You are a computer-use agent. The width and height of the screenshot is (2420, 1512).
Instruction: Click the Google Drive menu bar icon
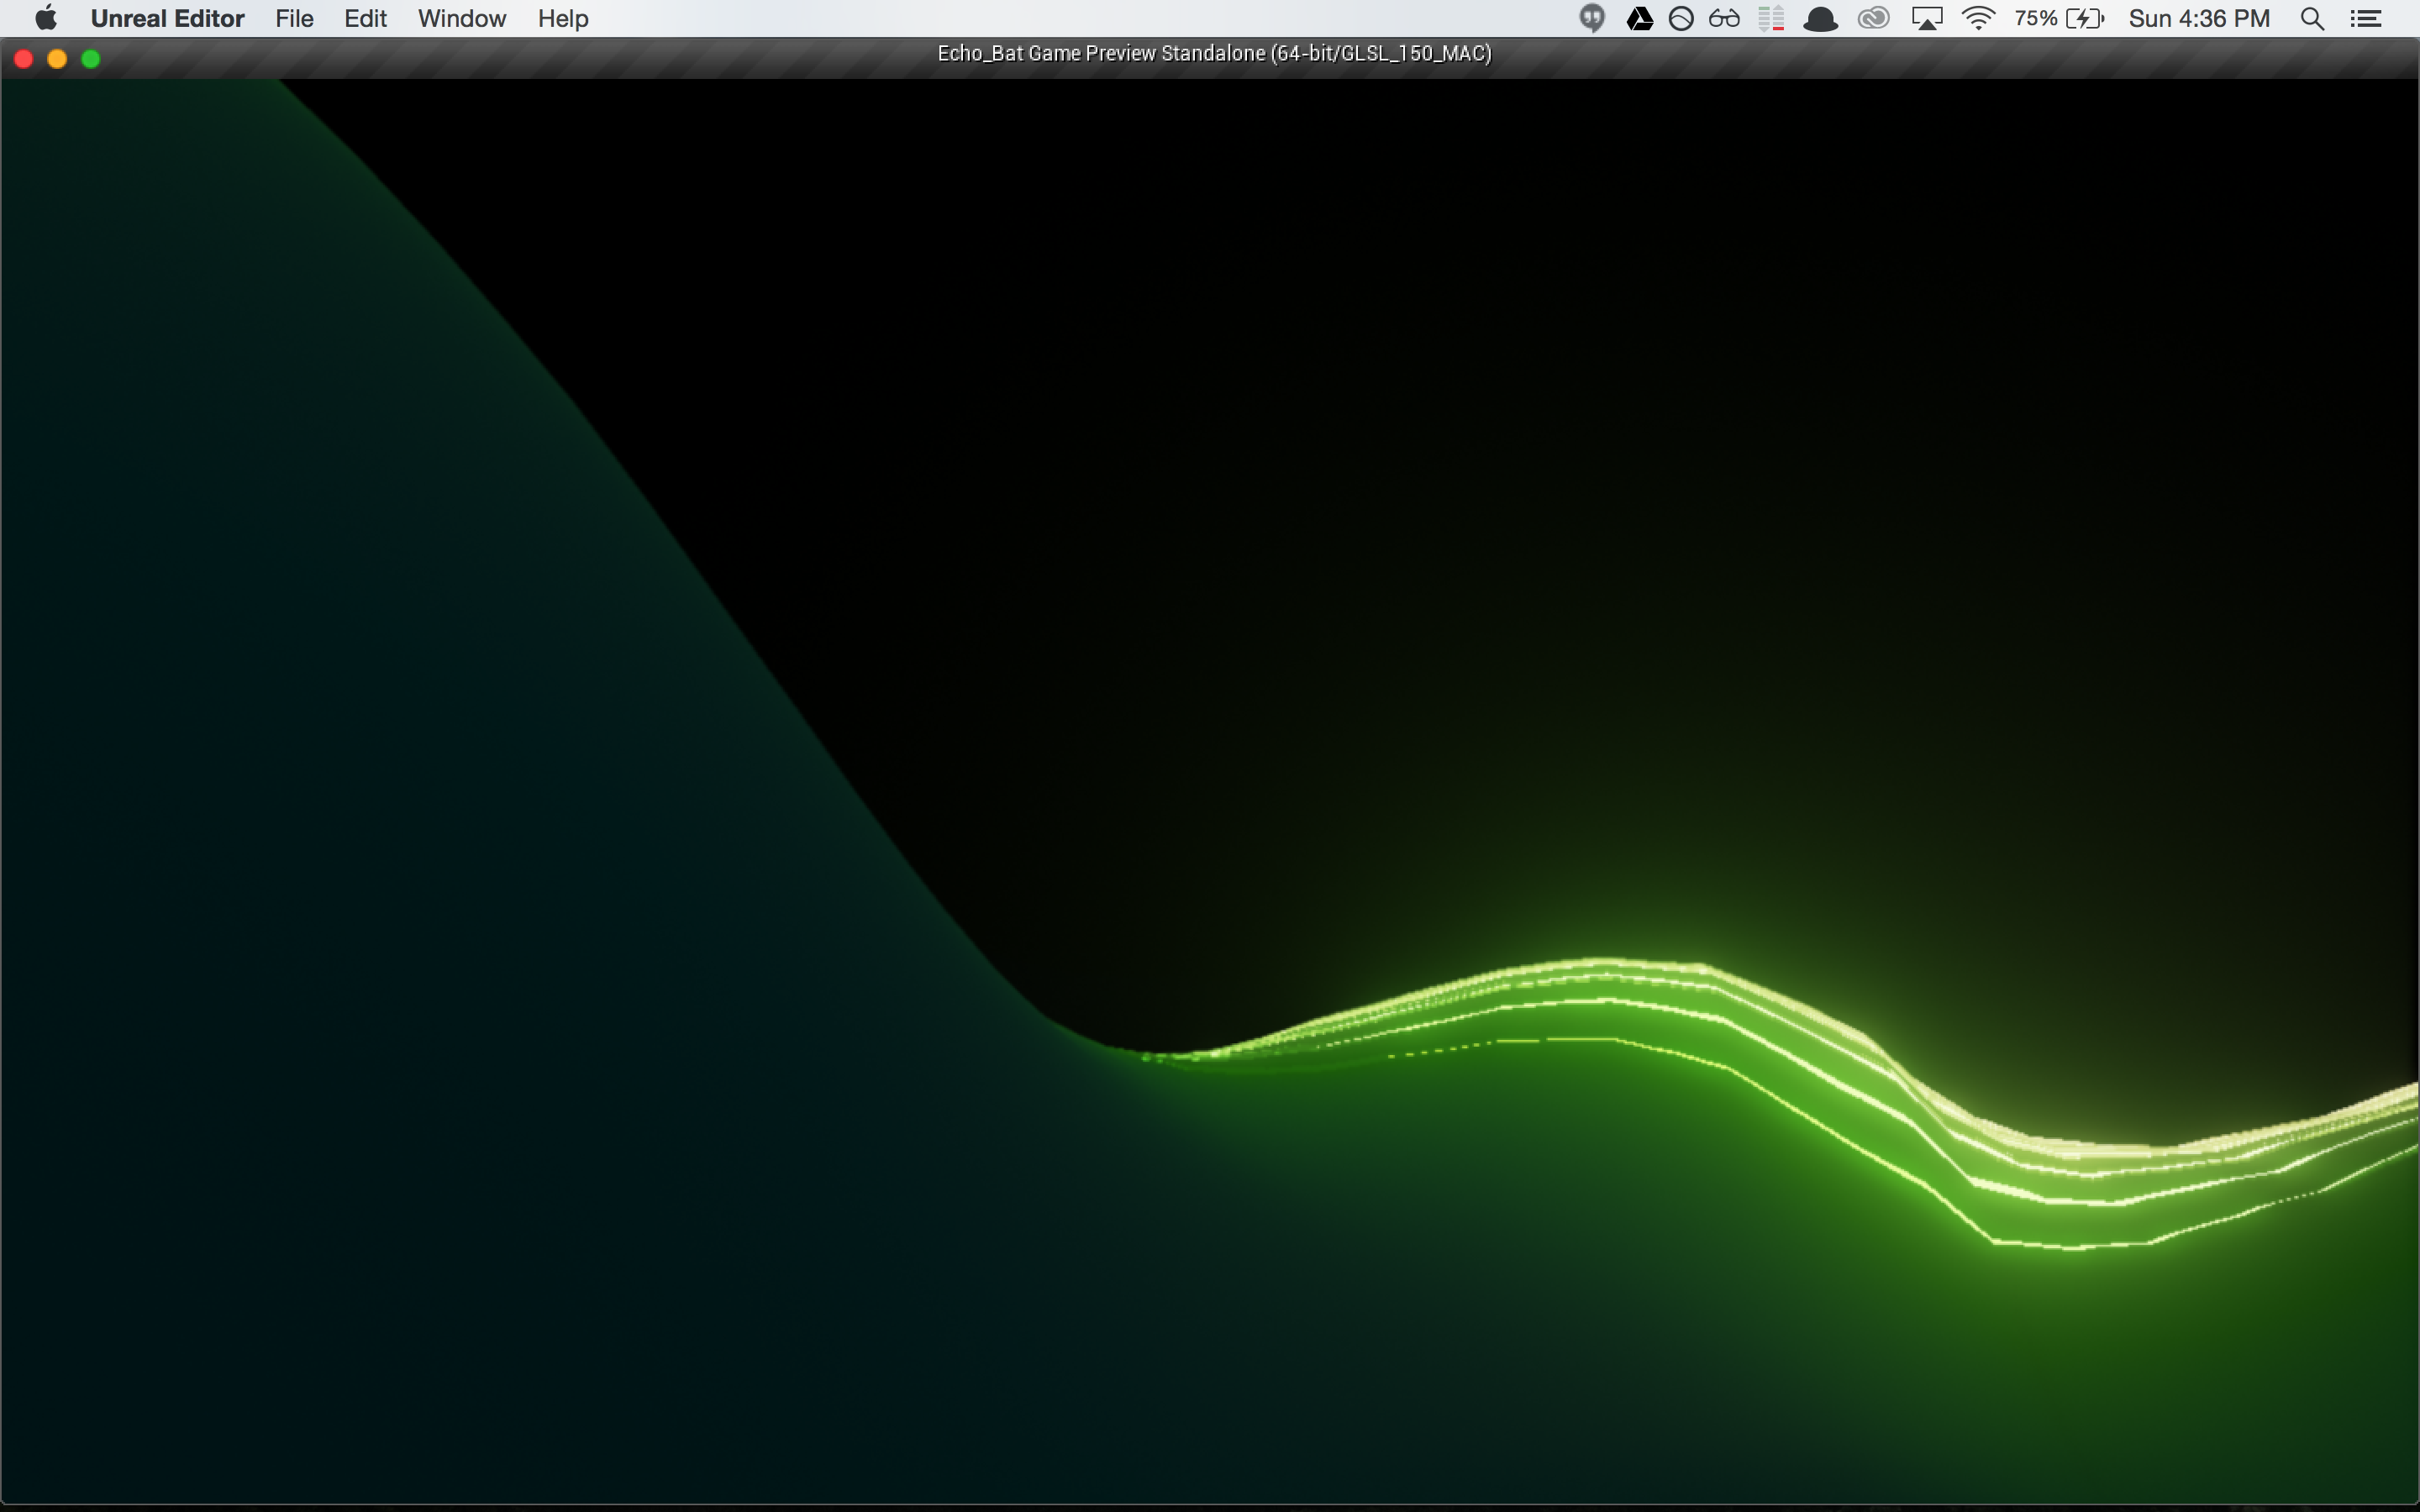(x=1639, y=18)
